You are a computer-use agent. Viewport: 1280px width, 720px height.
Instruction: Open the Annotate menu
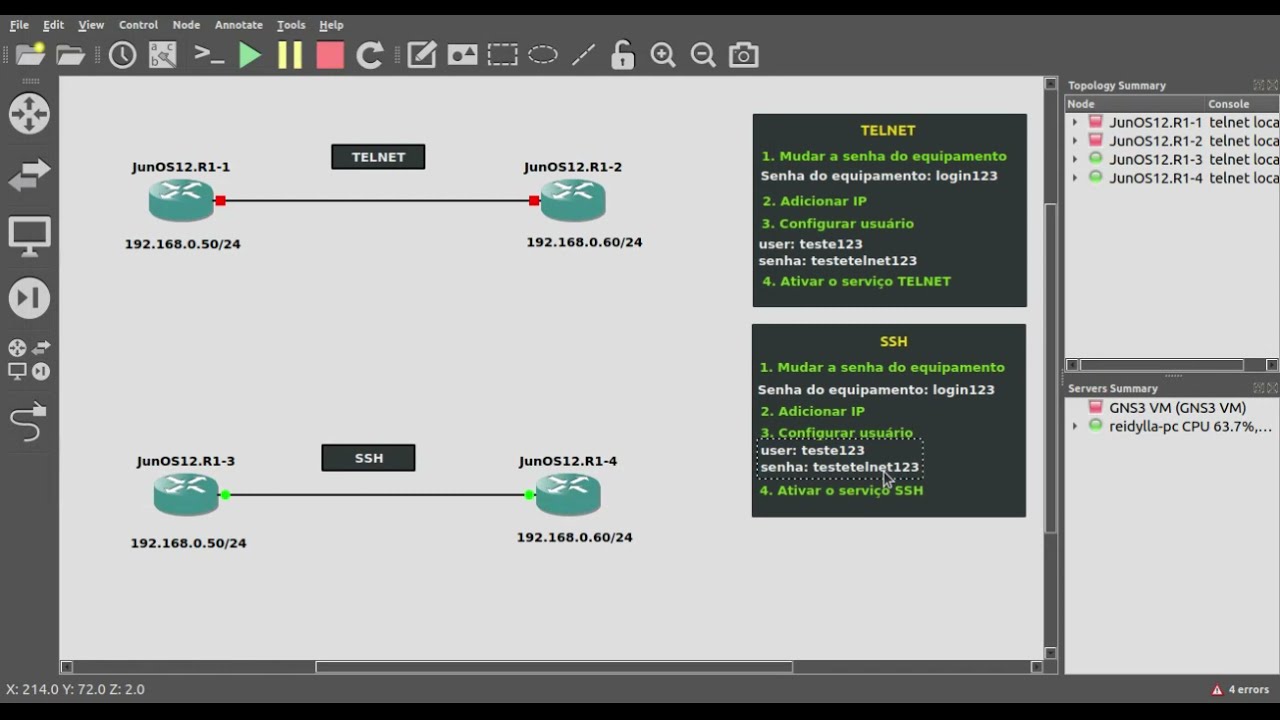click(239, 25)
